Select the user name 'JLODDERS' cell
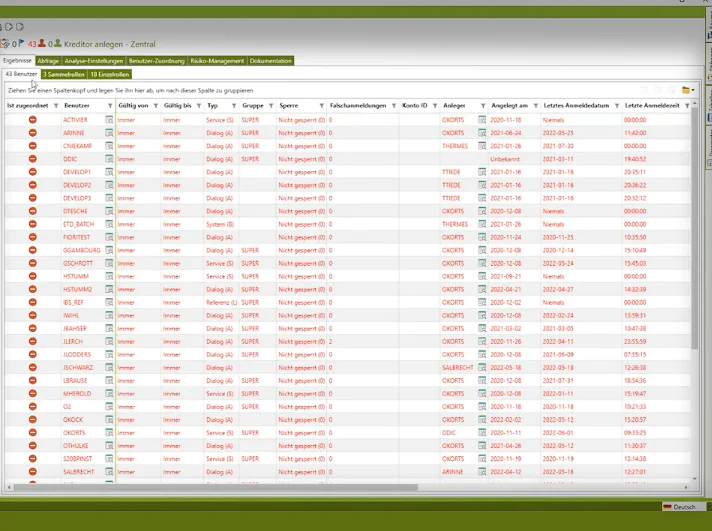Image resolution: width=712 pixels, height=531 pixels. pos(77,354)
